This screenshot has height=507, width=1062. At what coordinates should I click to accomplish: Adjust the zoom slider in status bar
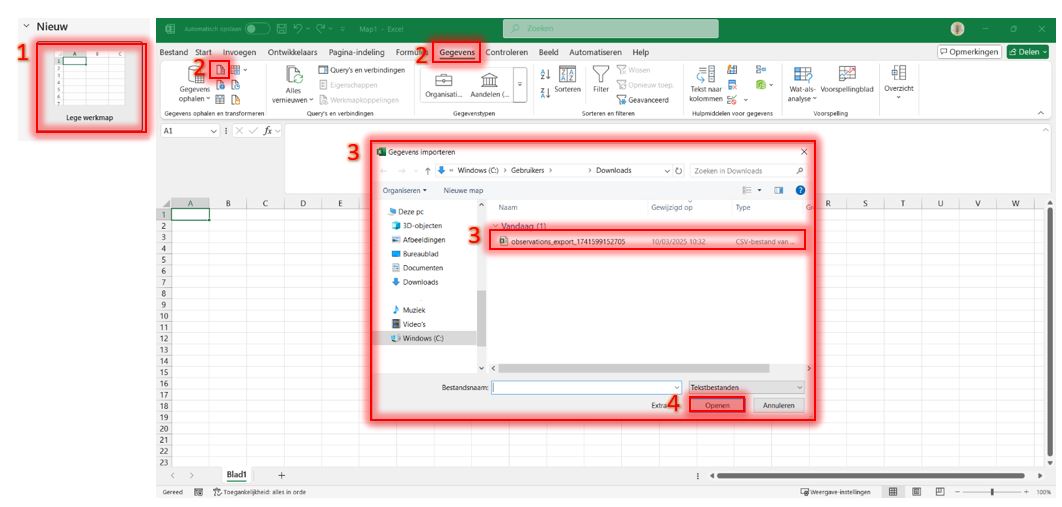pos(992,492)
